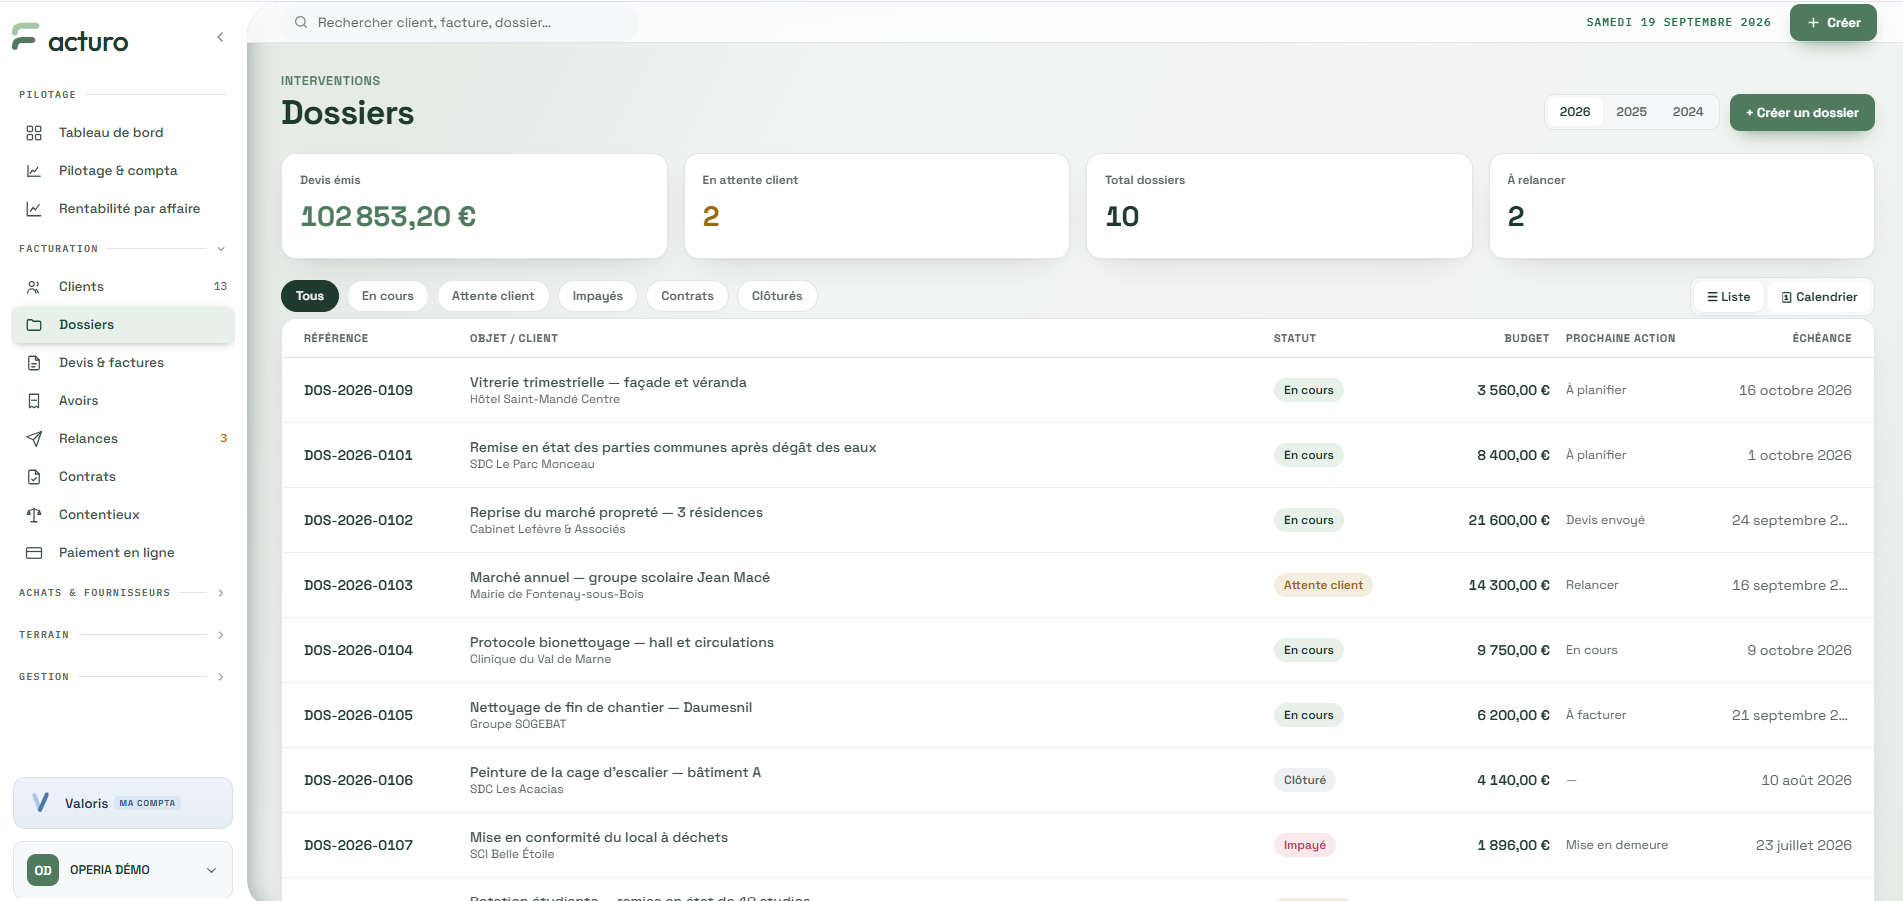Screen dimensions: 1903x901
Task: Collapse the Facturation section
Action: point(221,249)
